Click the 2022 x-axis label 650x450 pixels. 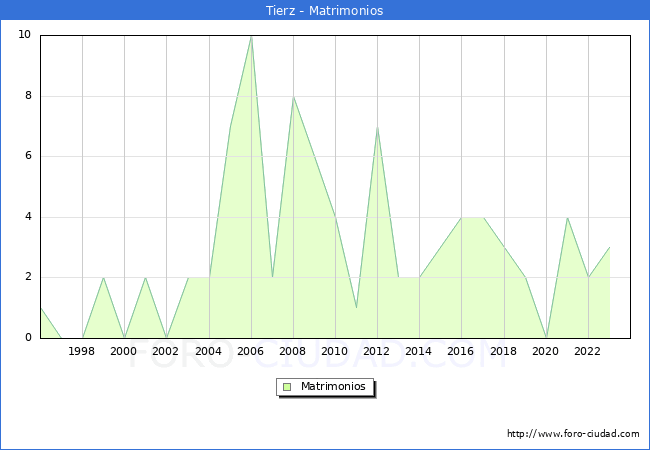point(588,352)
